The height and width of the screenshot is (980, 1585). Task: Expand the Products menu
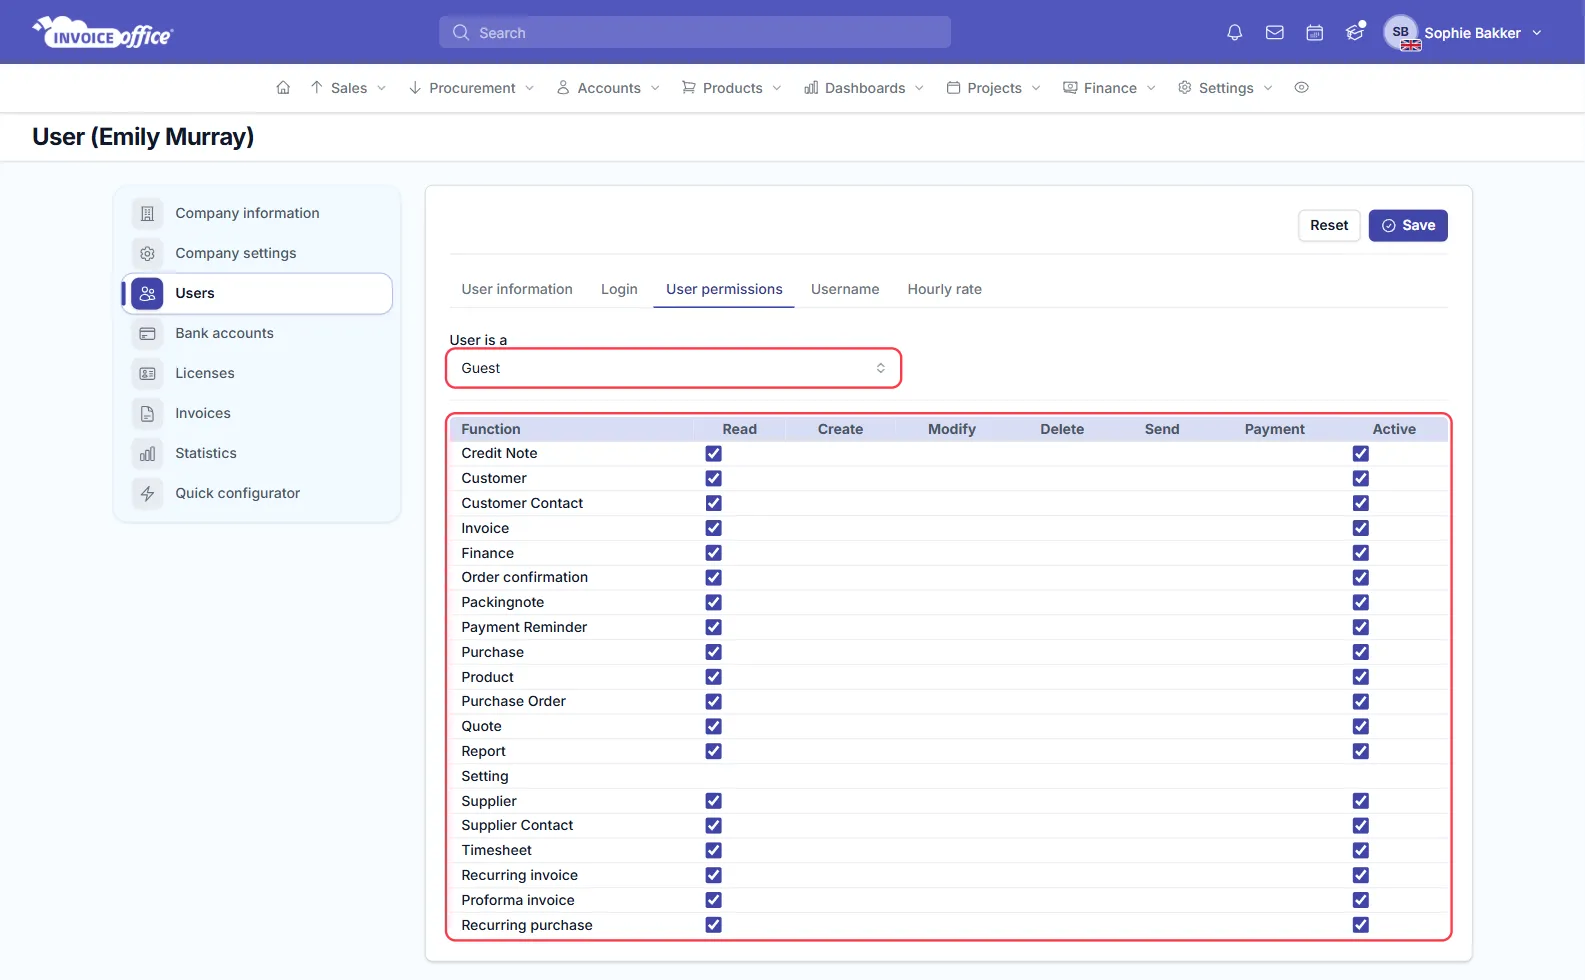pos(732,88)
